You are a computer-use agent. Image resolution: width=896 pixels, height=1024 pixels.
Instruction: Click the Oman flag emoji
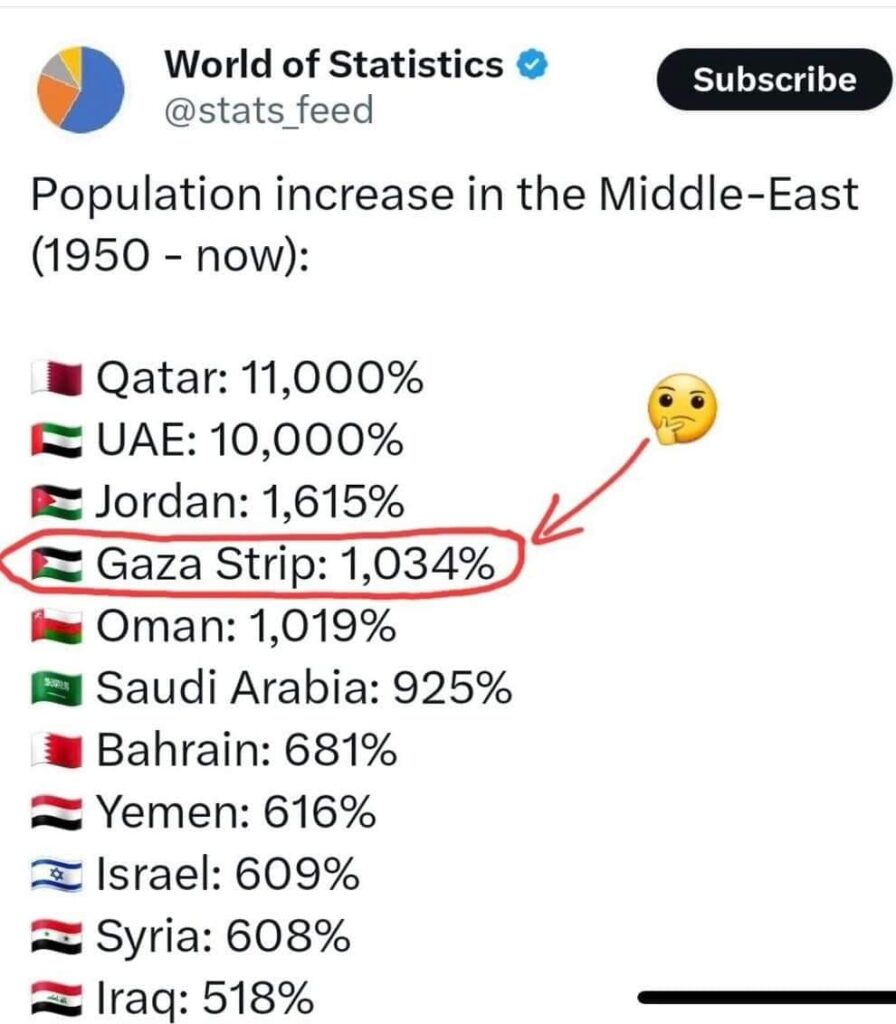[x=57, y=626]
